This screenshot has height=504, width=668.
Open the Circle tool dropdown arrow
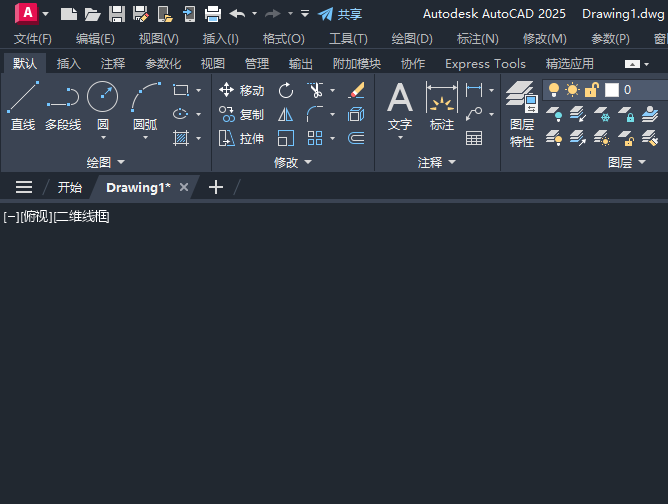(103, 138)
